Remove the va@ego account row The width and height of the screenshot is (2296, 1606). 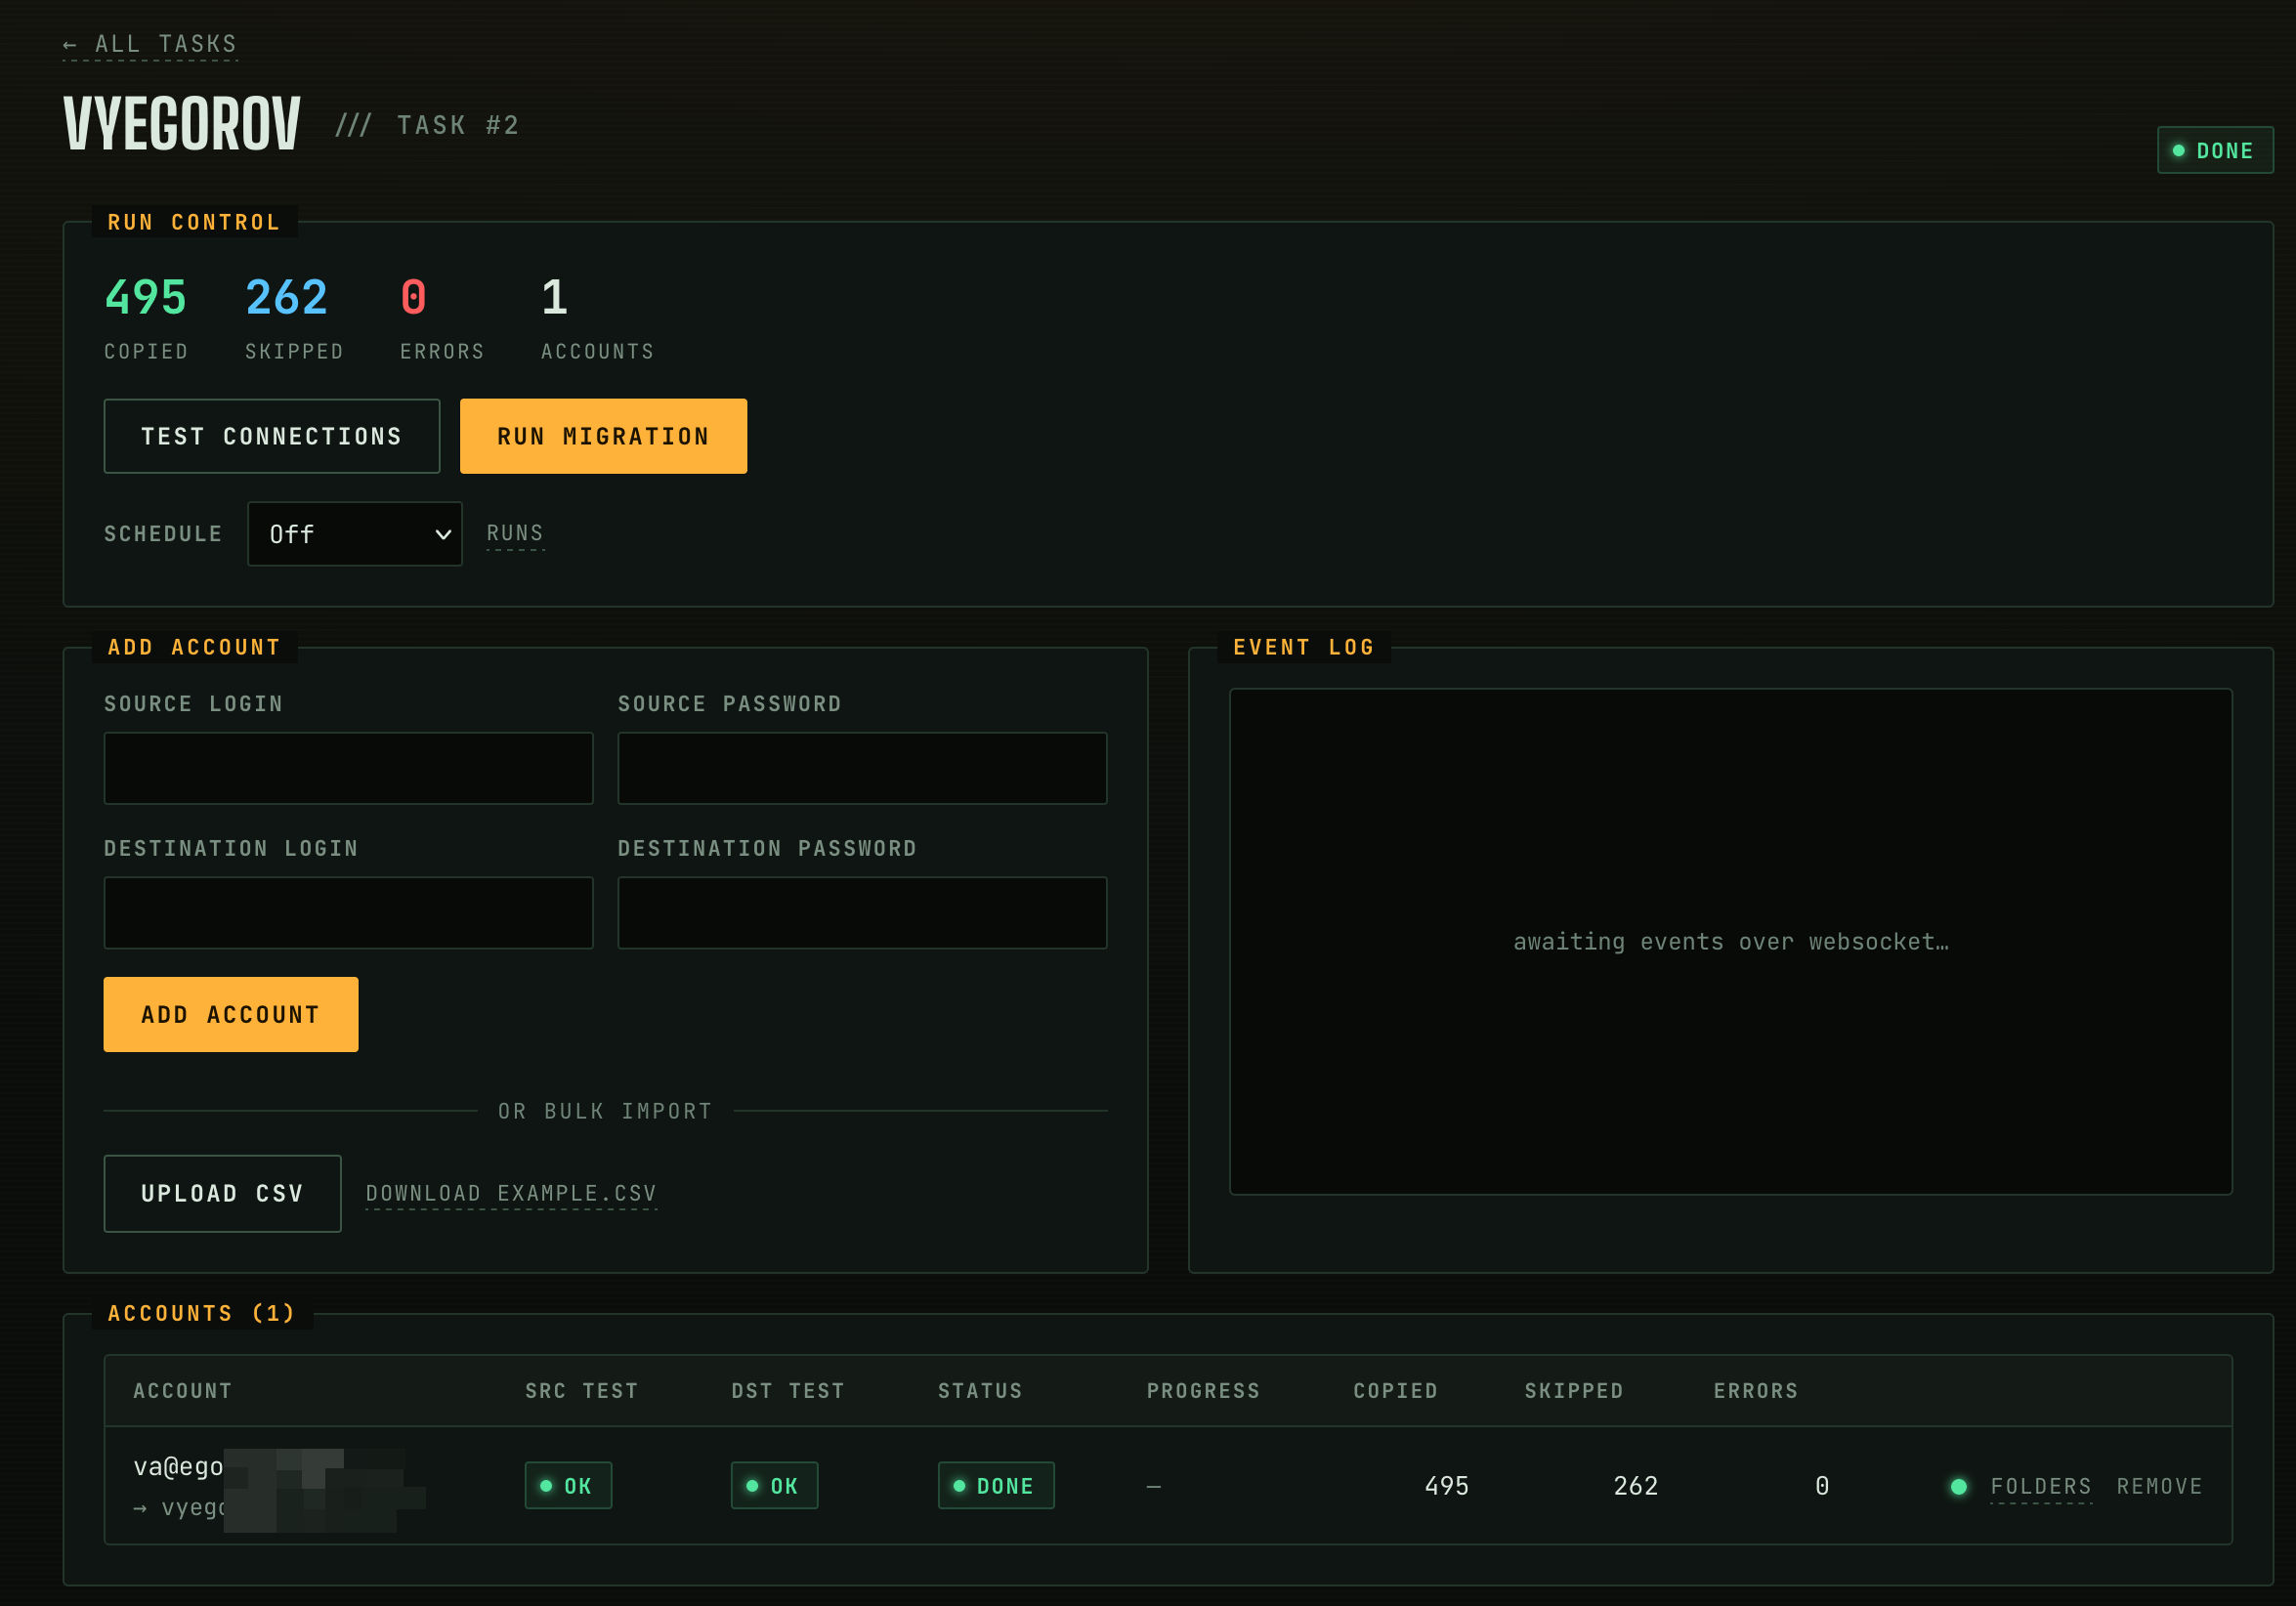(x=2159, y=1486)
